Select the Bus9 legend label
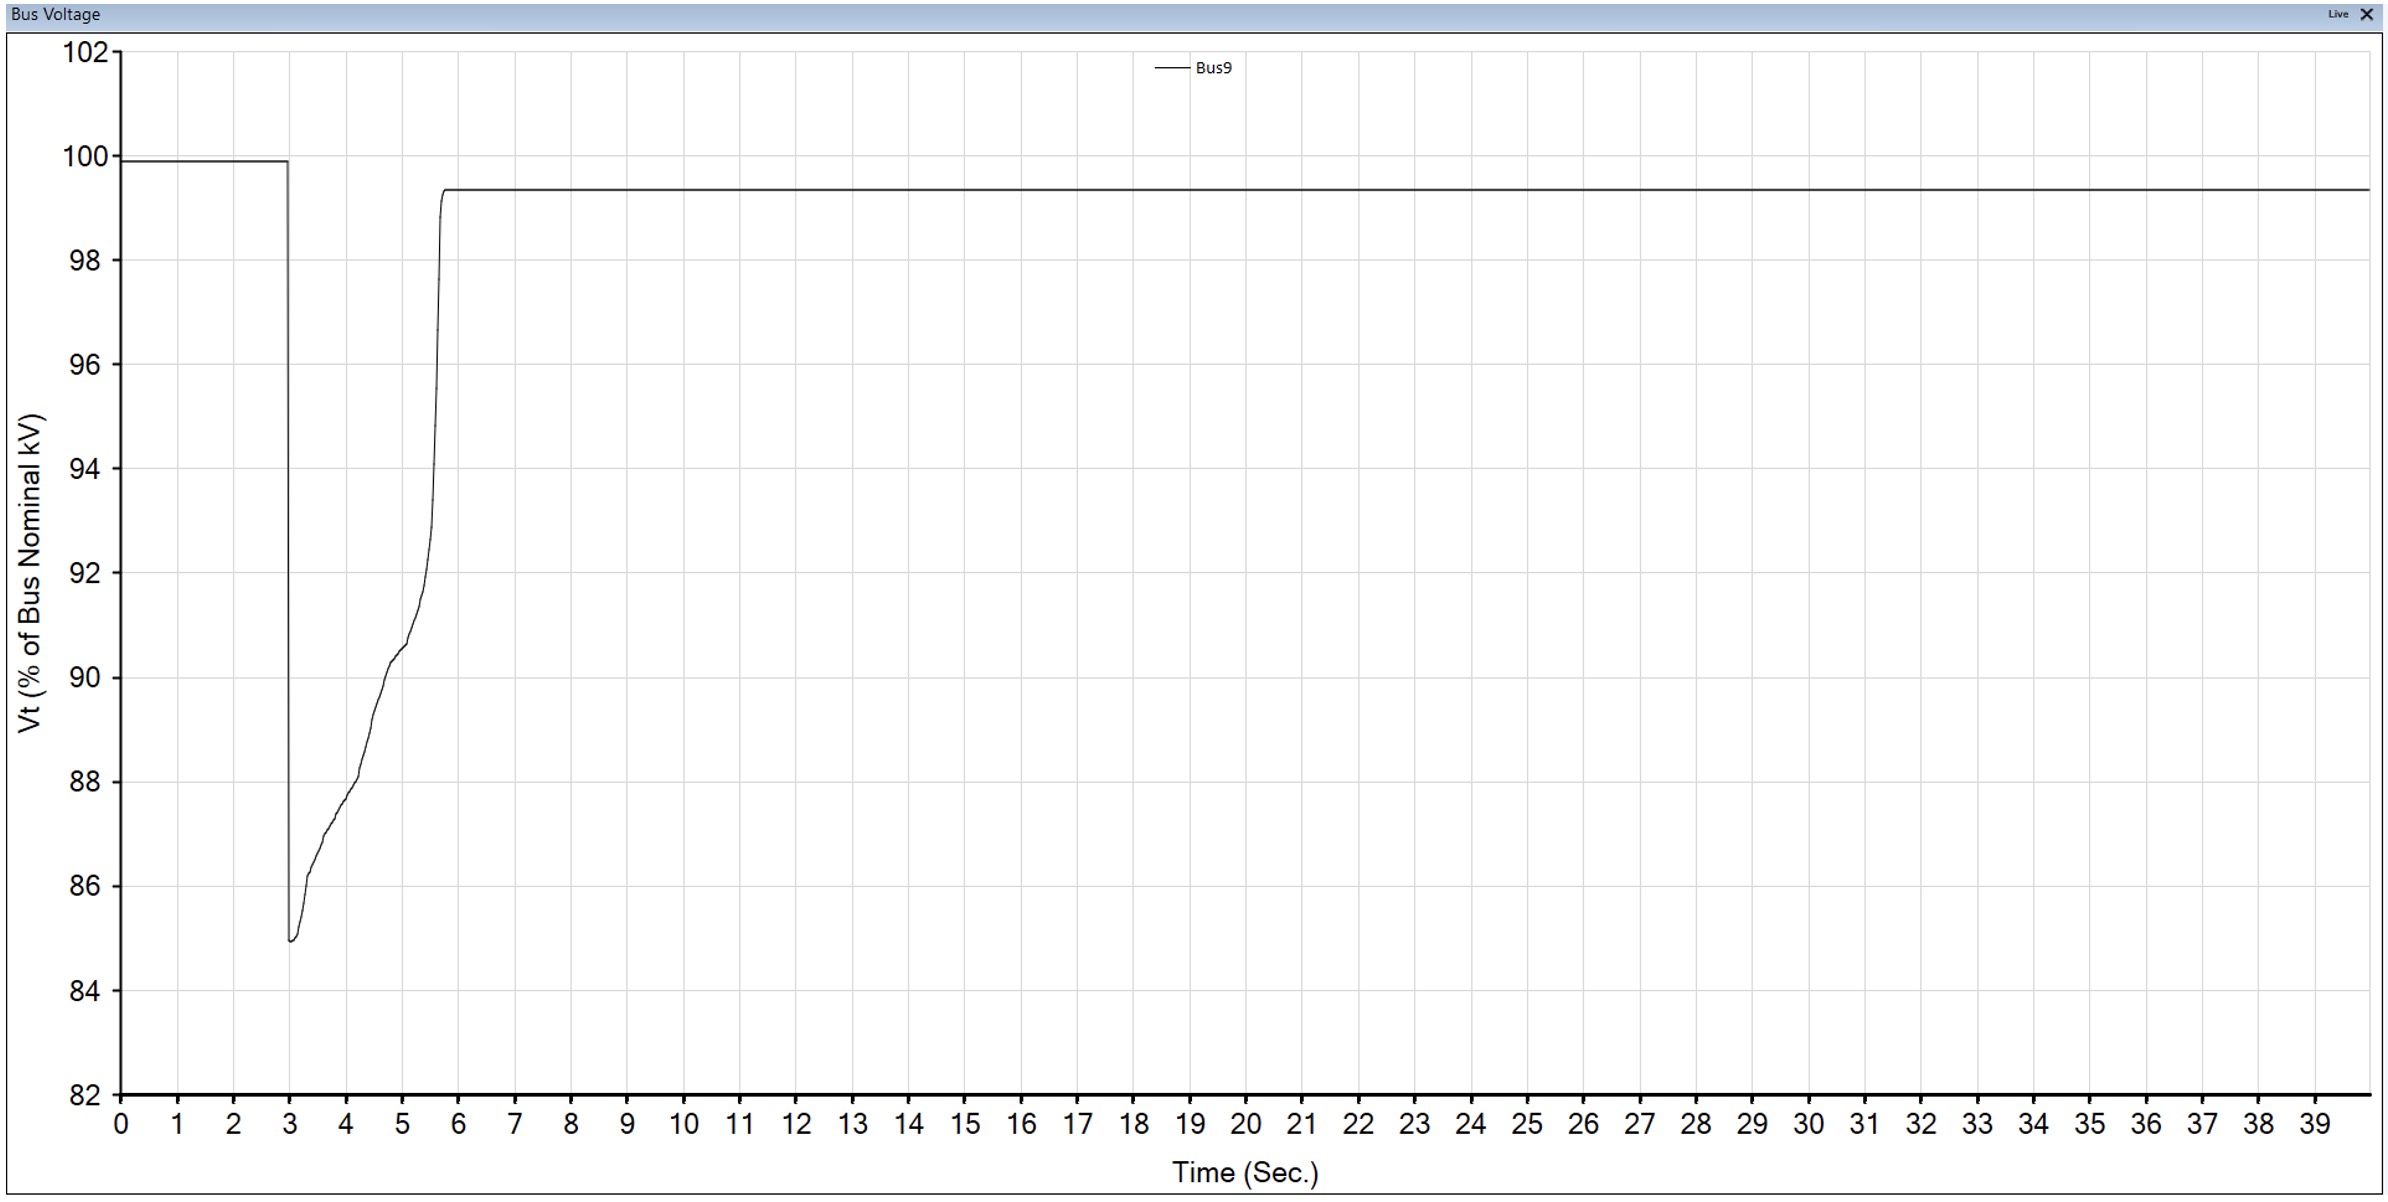Viewport: 2388px width, 1202px height. coord(1213,68)
